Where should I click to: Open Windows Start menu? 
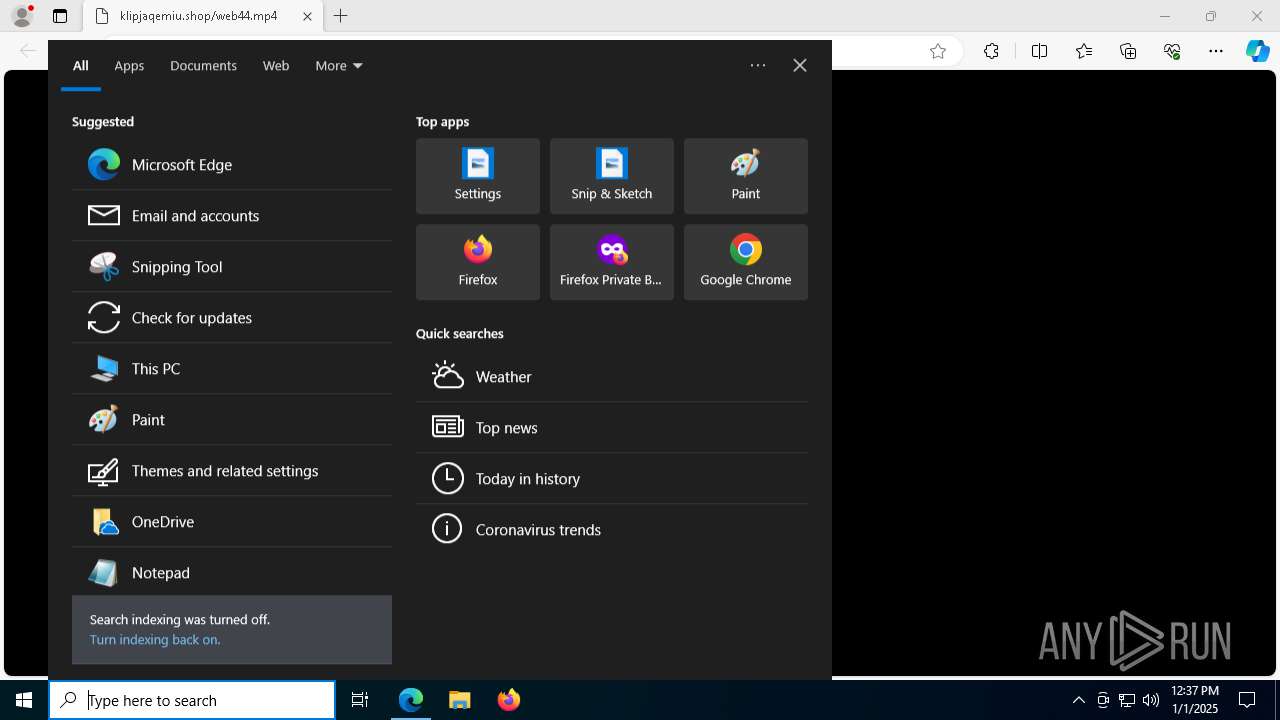click(x=24, y=700)
